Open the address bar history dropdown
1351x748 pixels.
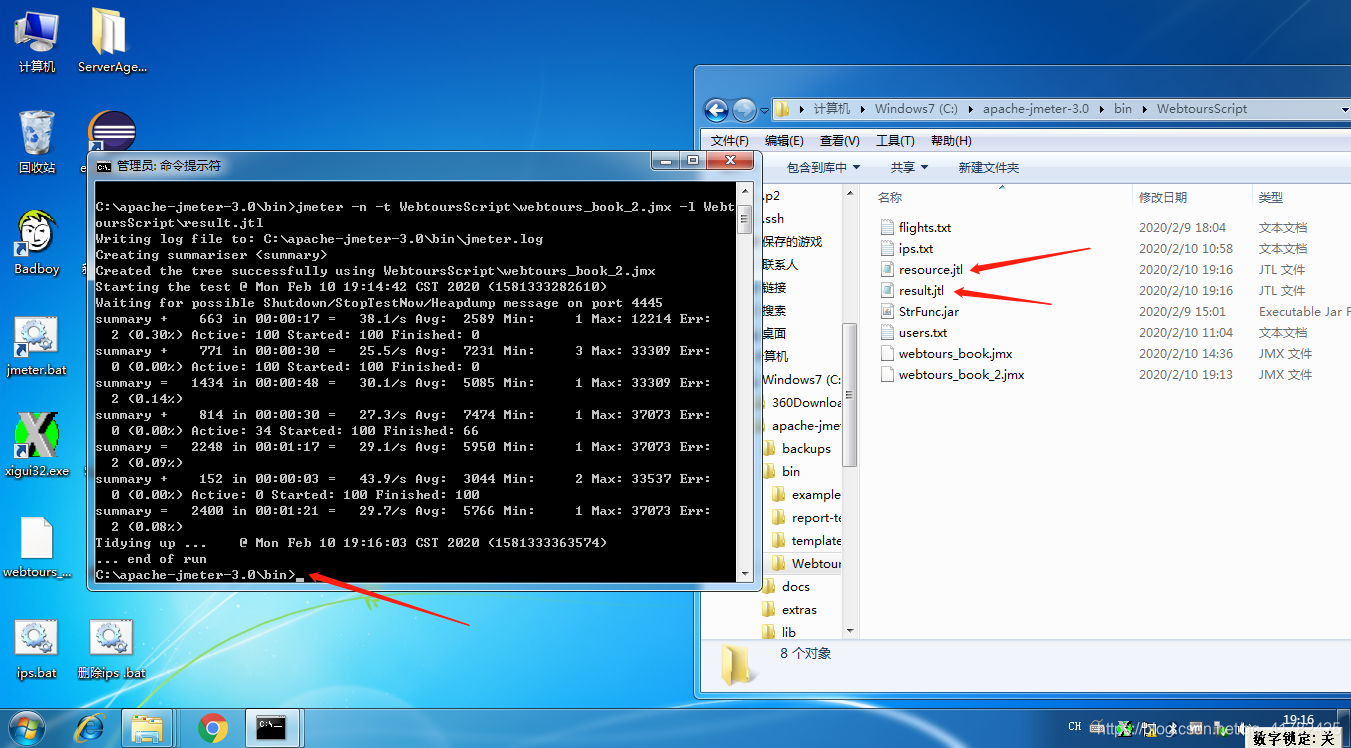1345,109
